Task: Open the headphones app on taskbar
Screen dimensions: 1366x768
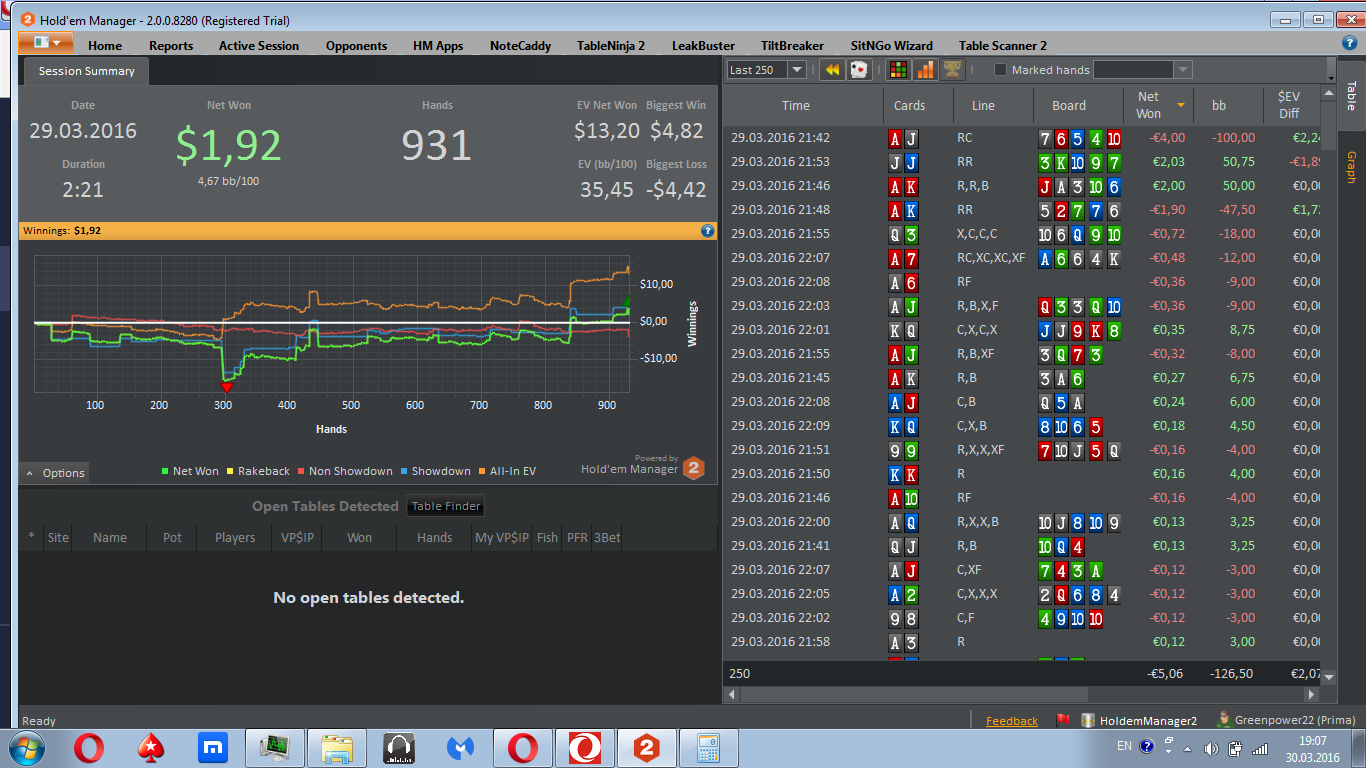Action: (x=399, y=748)
